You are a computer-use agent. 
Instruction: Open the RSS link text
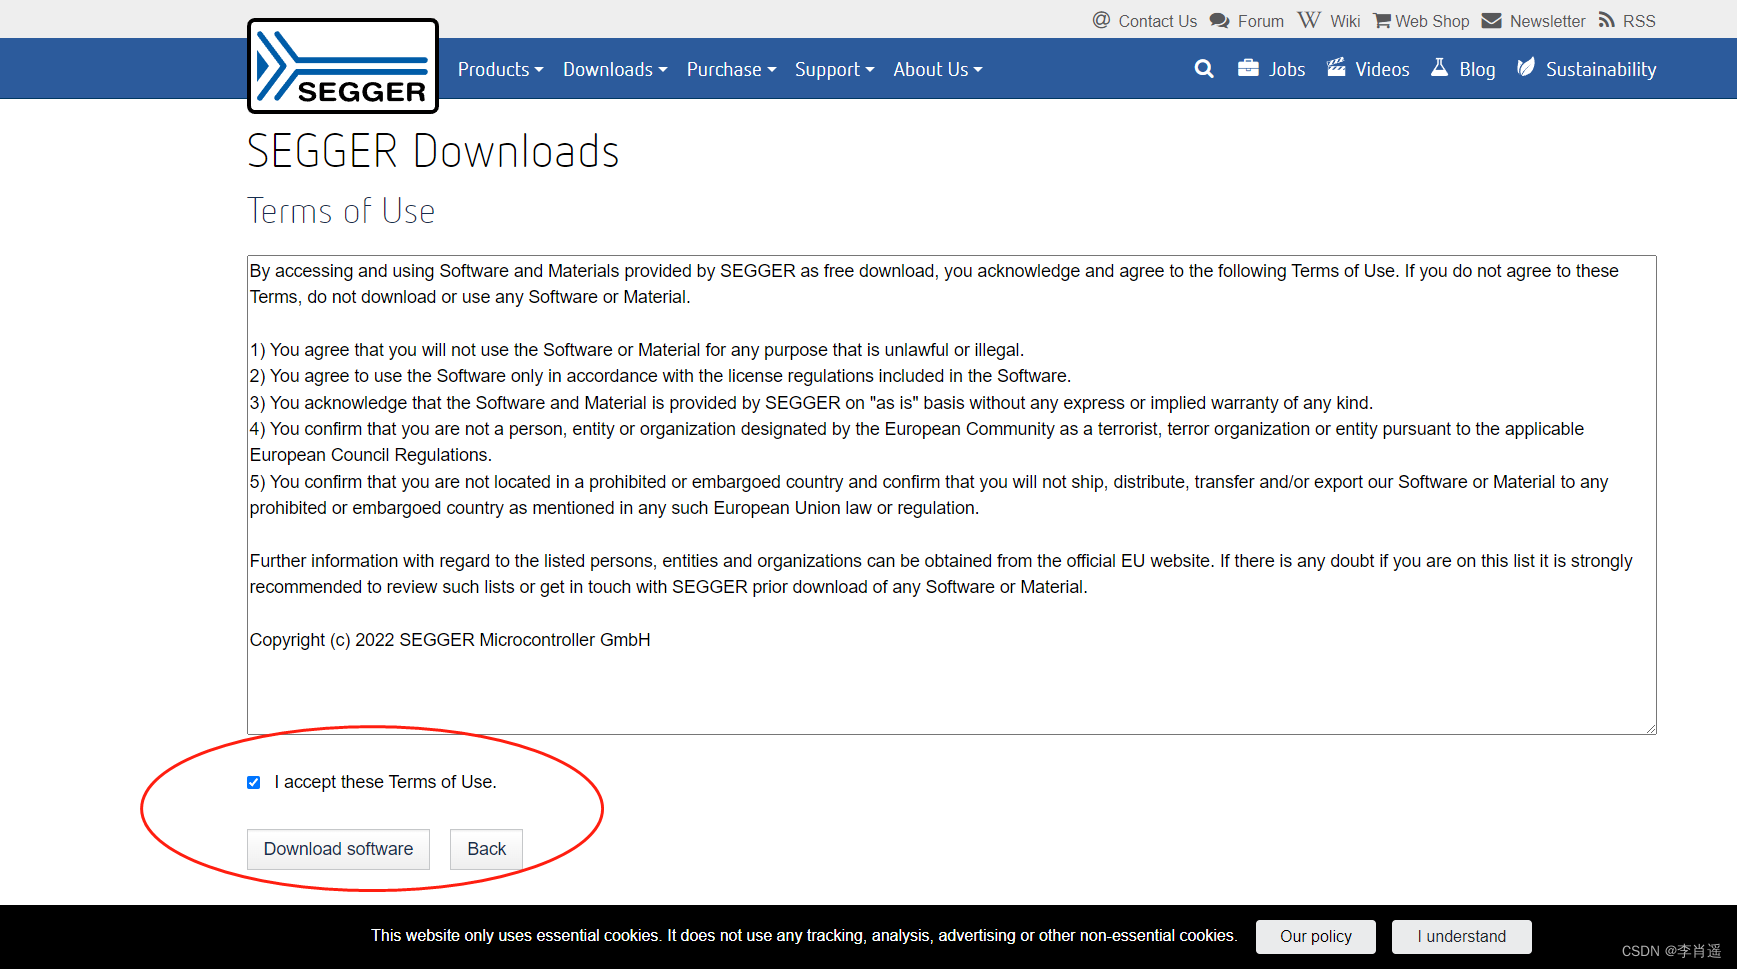tap(1639, 21)
